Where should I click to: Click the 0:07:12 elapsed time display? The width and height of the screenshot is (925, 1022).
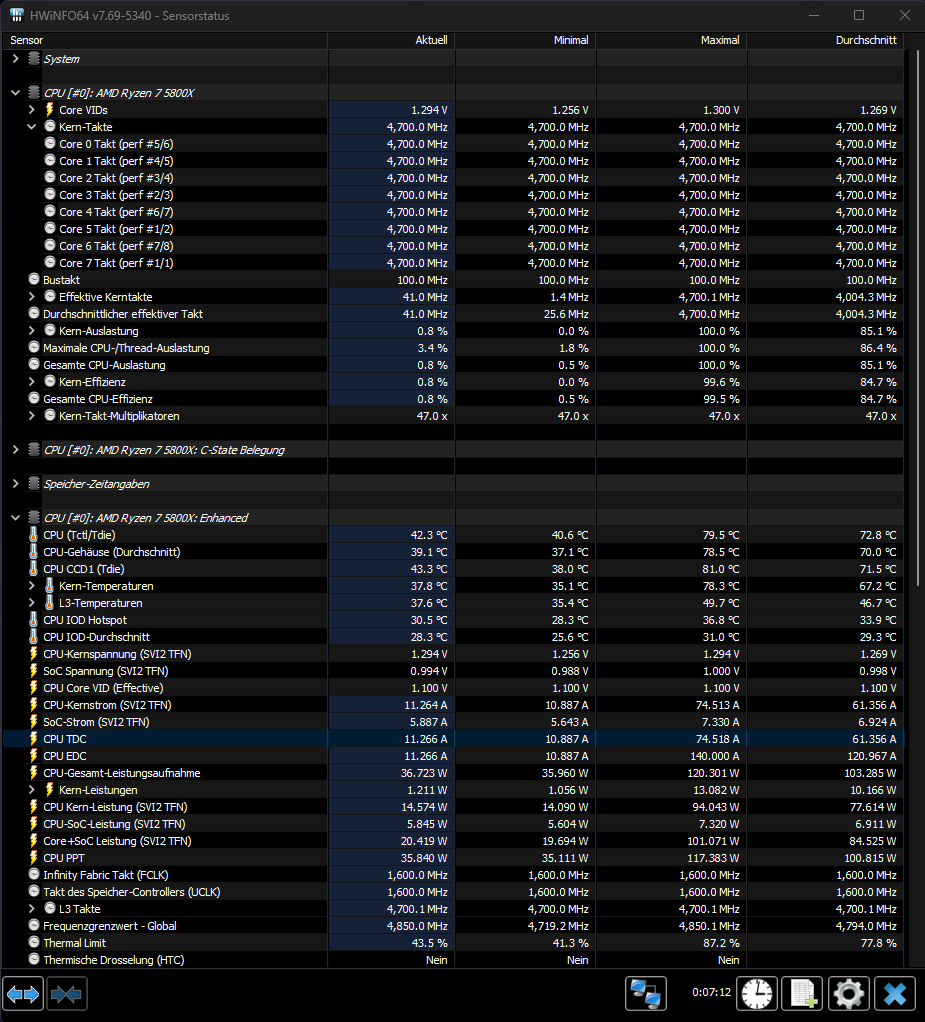click(711, 992)
